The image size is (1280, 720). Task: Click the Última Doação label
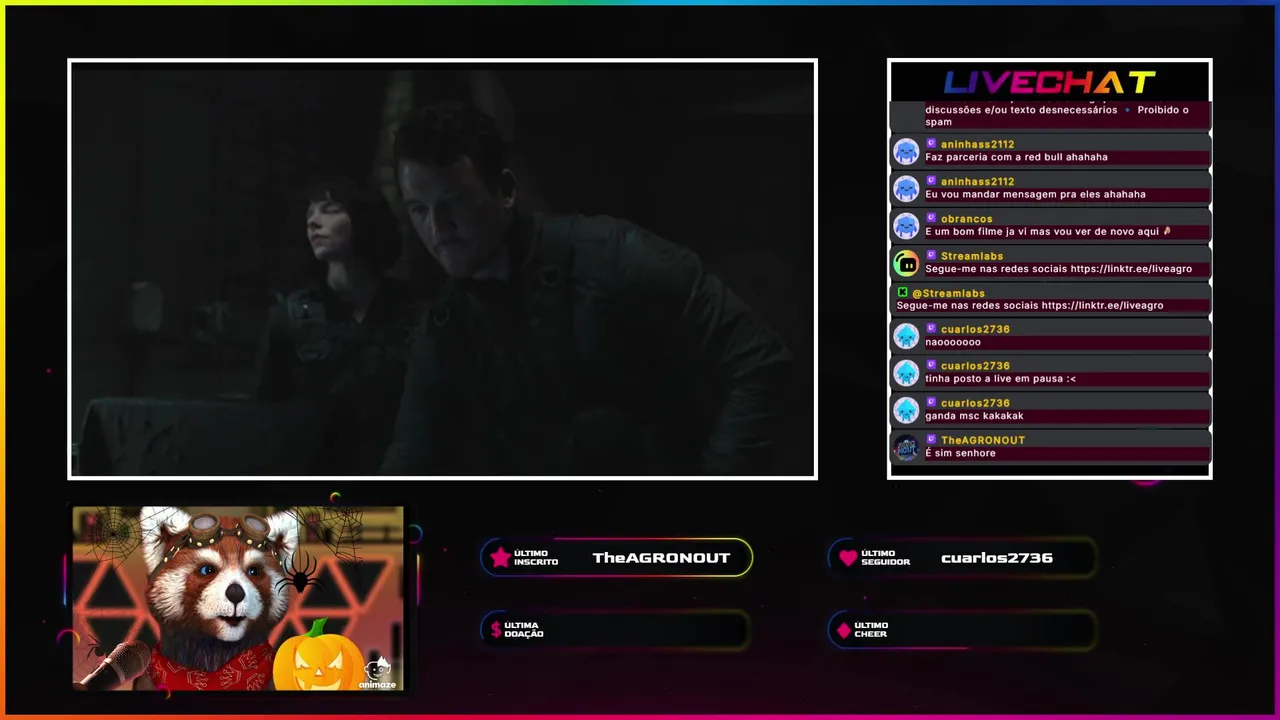tap(524, 630)
